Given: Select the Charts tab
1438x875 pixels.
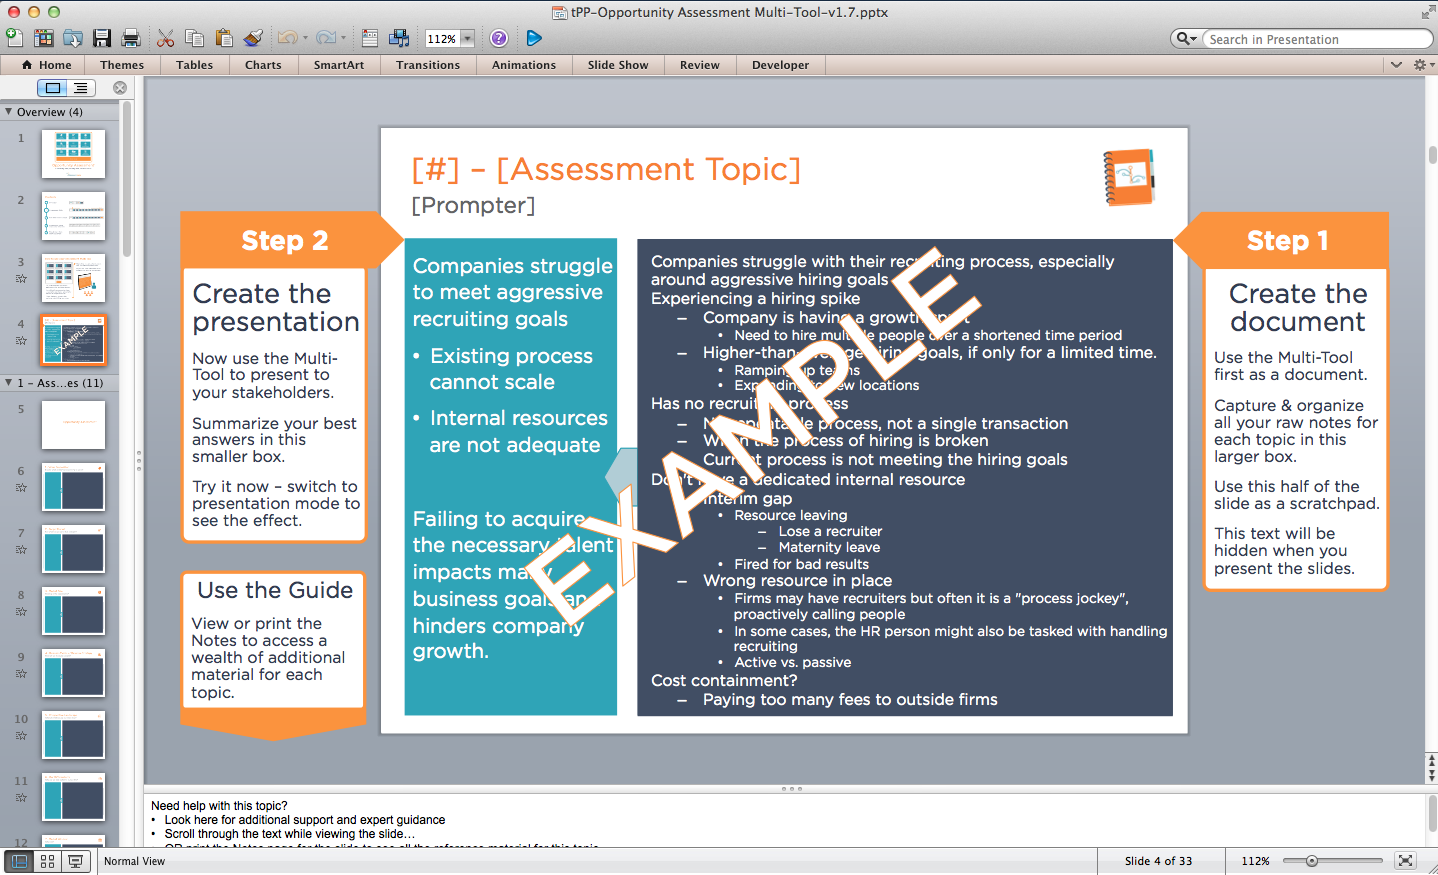Looking at the screenshot, I should click(x=263, y=65).
